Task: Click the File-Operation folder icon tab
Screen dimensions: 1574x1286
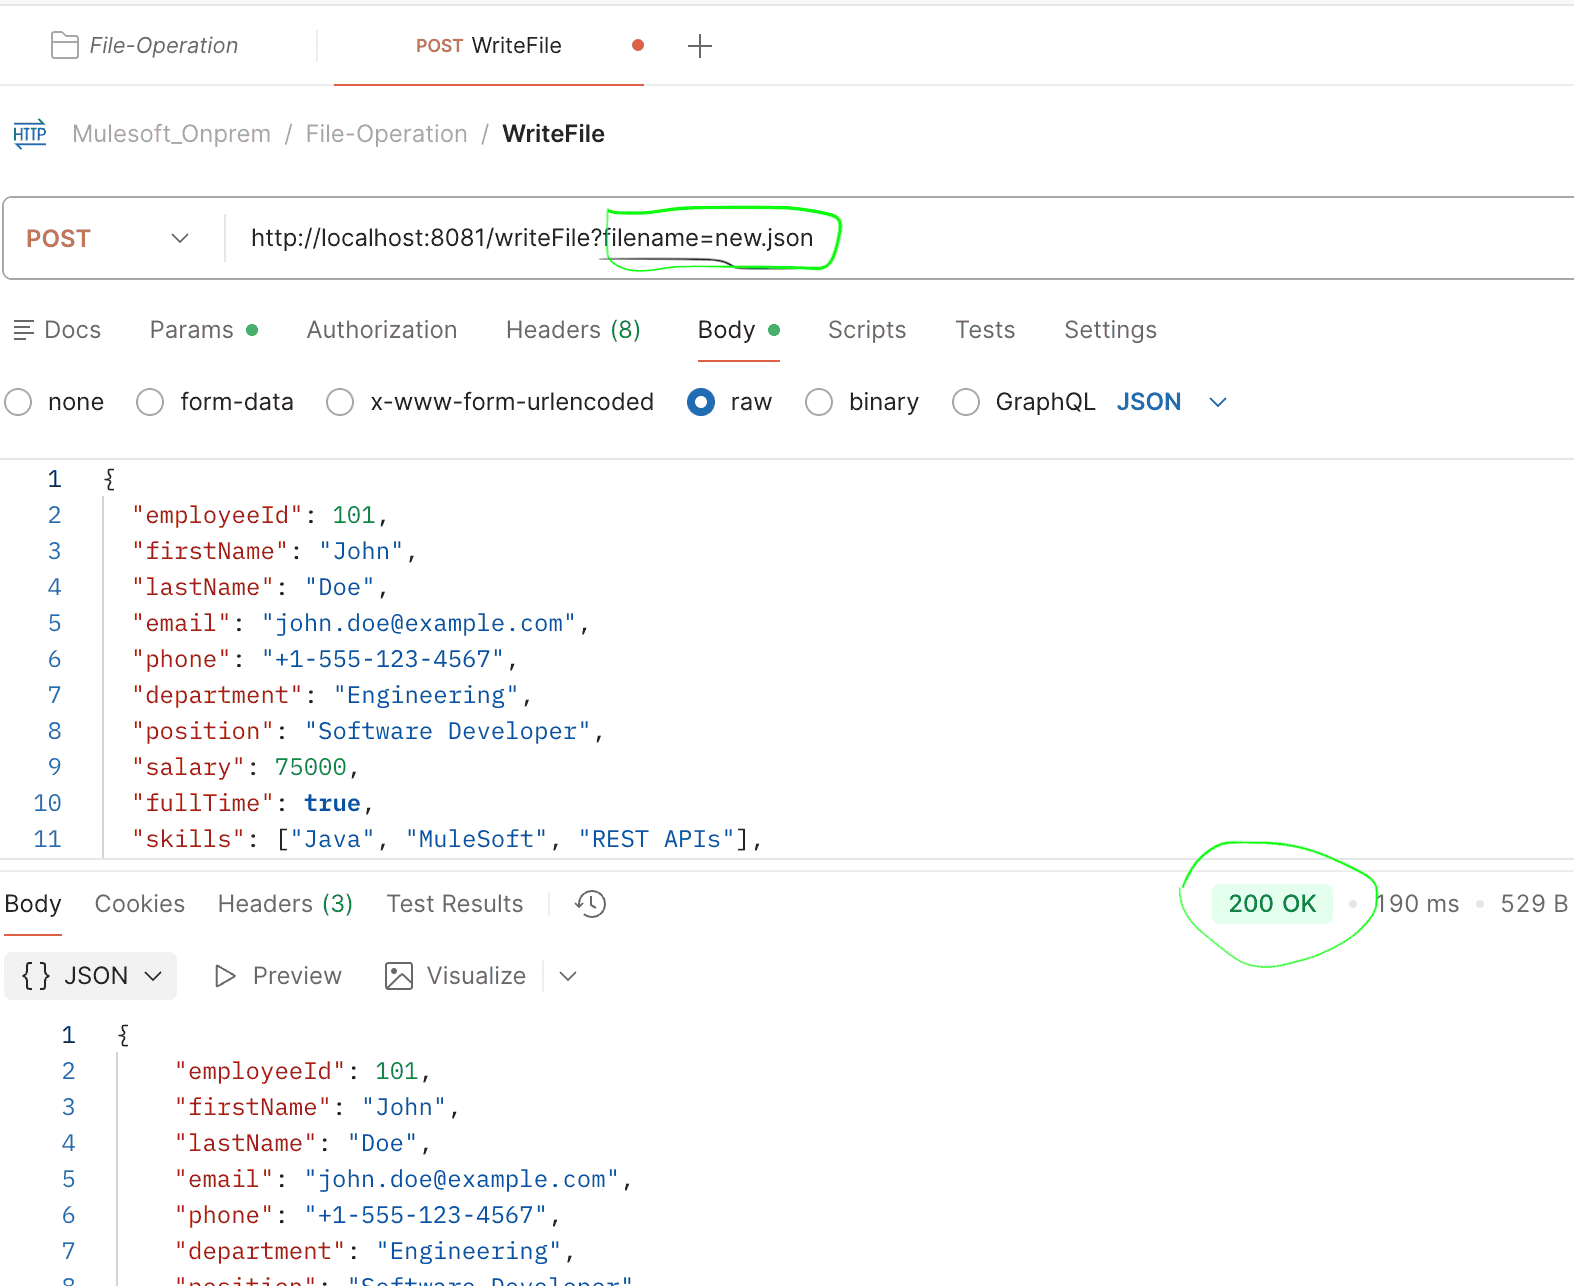Action: [x=65, y=46]
